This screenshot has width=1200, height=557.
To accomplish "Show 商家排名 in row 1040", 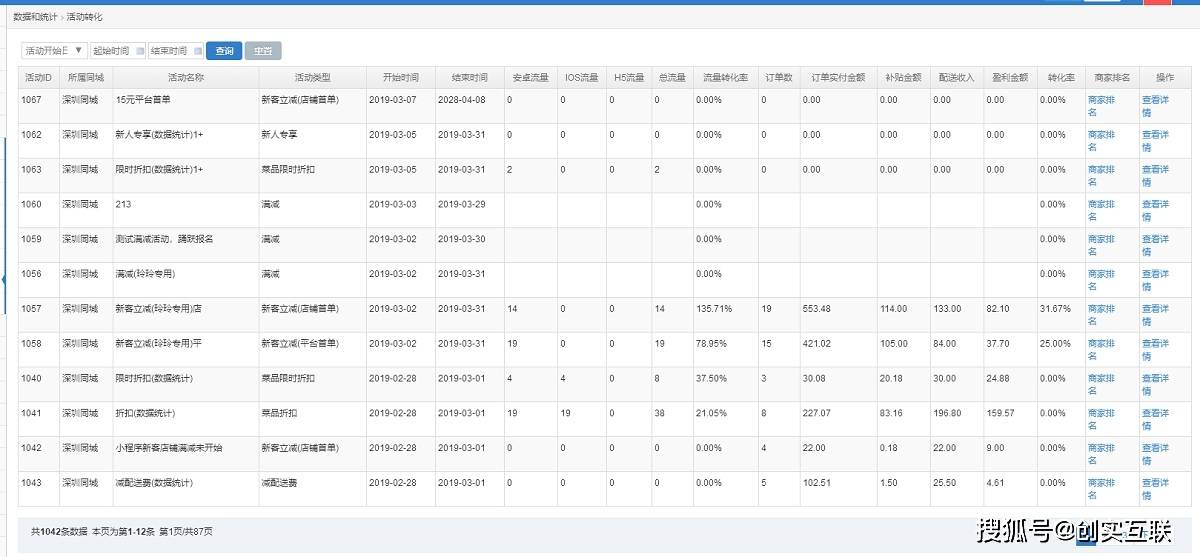I will [x=1100, y=385].
